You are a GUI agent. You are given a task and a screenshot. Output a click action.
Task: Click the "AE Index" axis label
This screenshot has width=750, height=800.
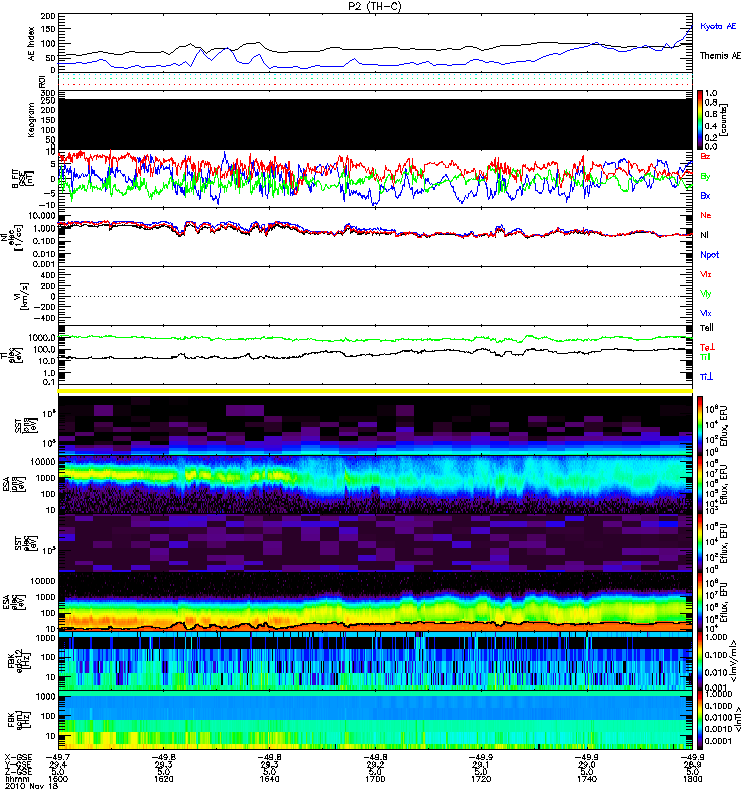[x=32, y=44]
